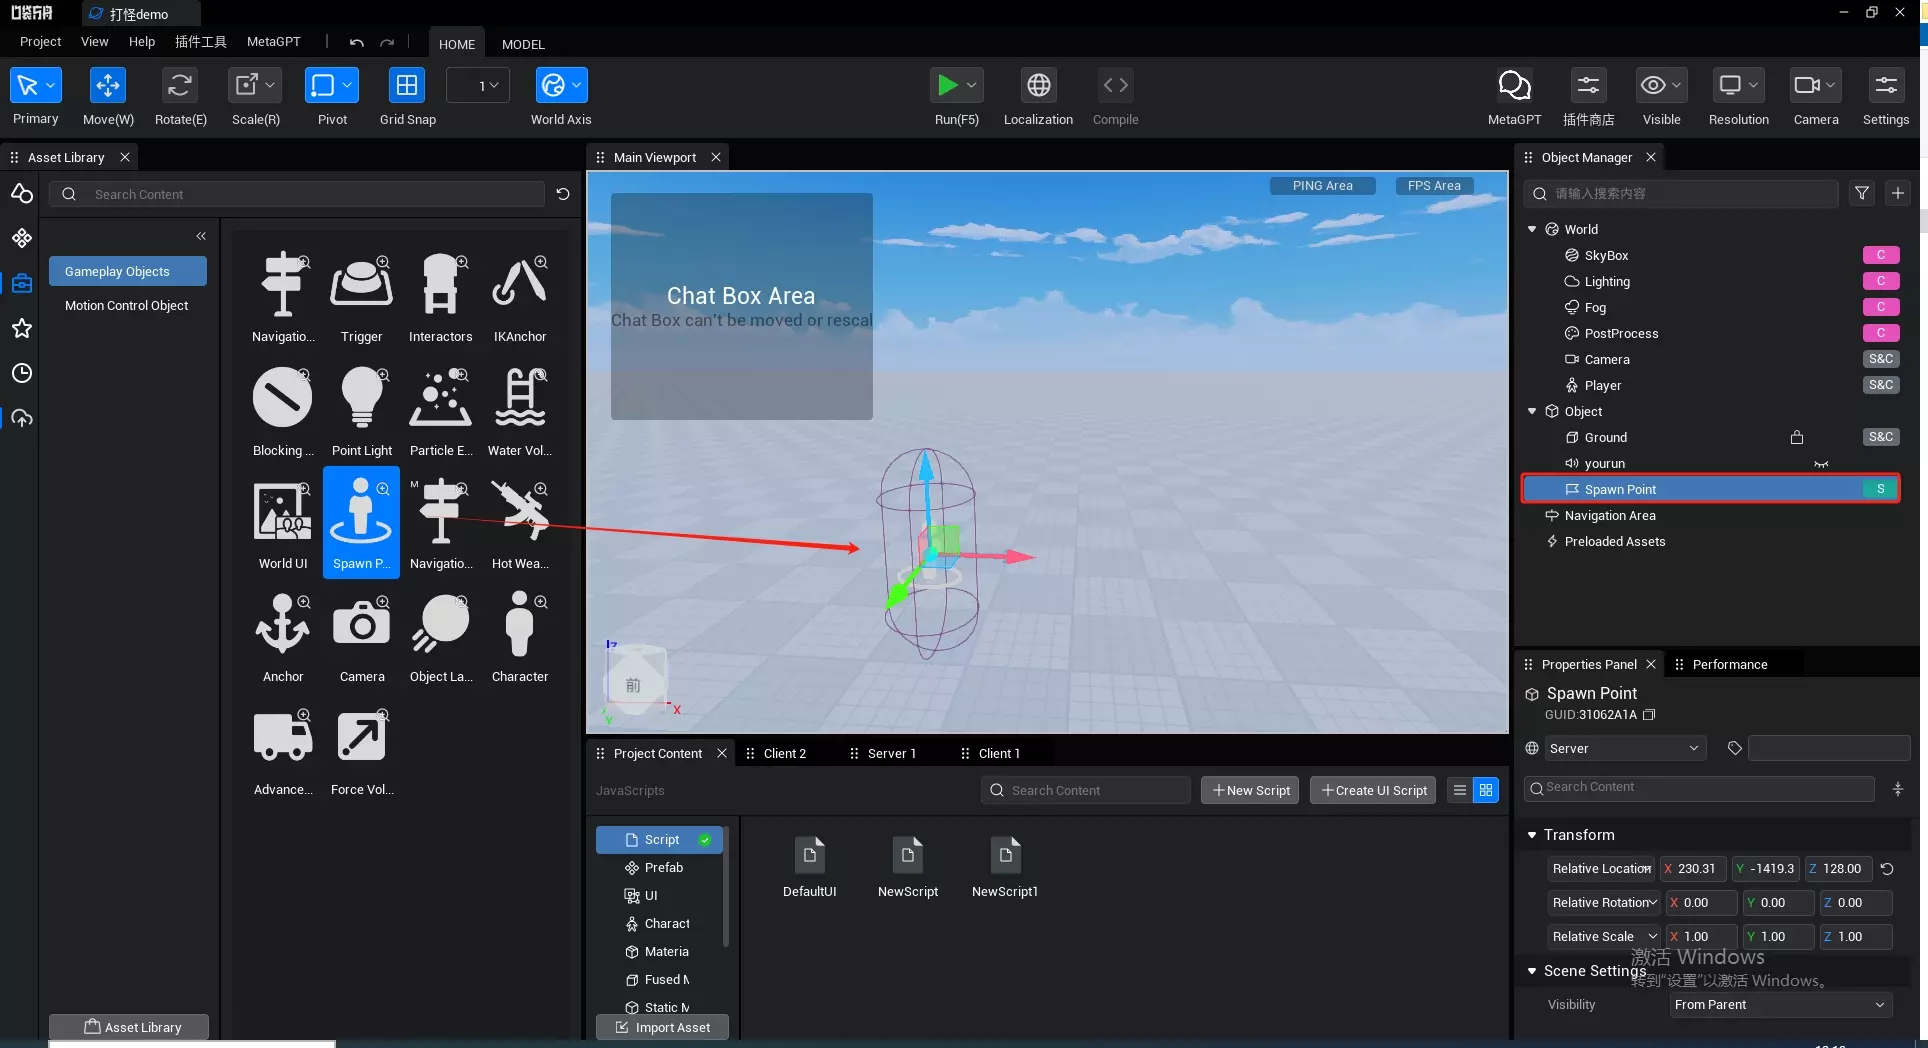The width and height of the screenshot is (1928, 1048).
Task: Activate the Rotate(E) tool
Action: click(x=180, y=86)
